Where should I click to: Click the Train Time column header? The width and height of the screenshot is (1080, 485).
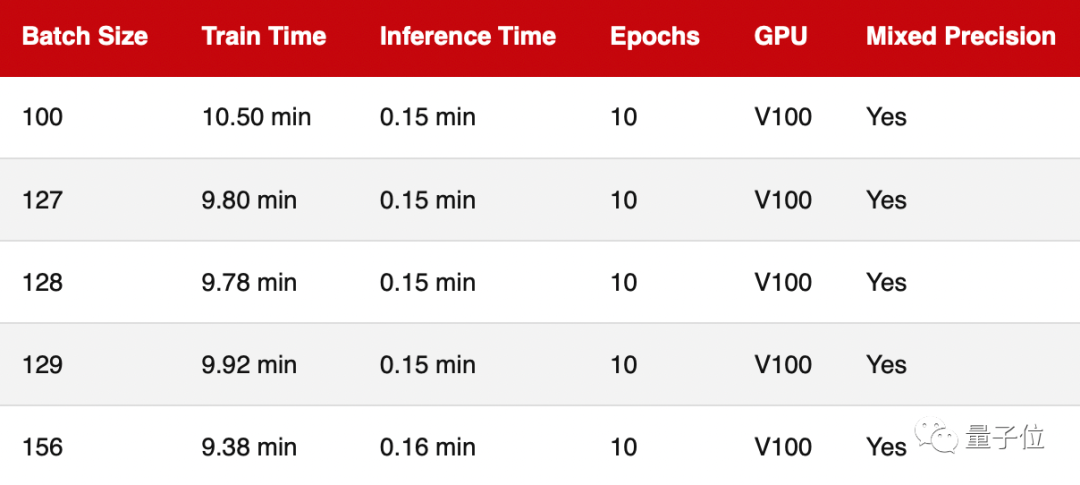(x=264, y=37)
